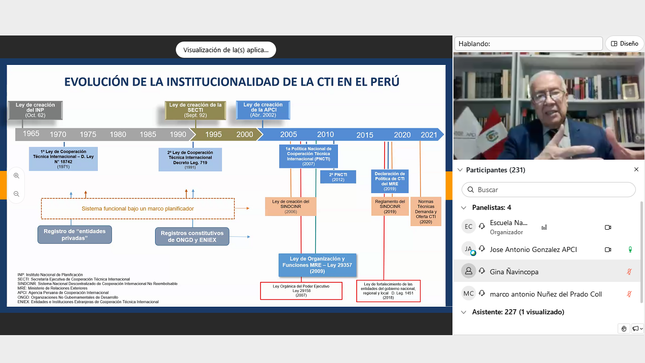Click the zoom in magnifier icon
The height and width of the screenshot is (363, 645).
(16, 176)
